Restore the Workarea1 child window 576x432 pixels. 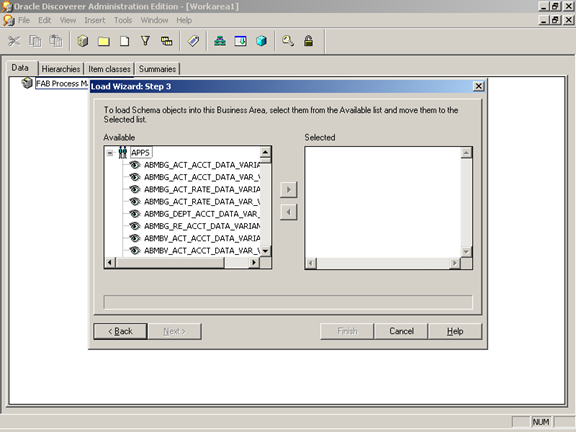[x=555, y=19]
